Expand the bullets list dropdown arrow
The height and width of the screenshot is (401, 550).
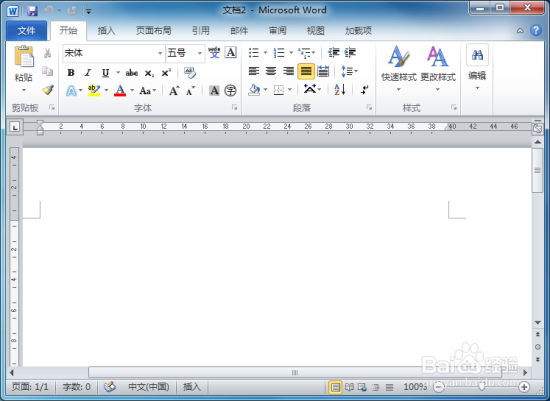pos(266,53)
